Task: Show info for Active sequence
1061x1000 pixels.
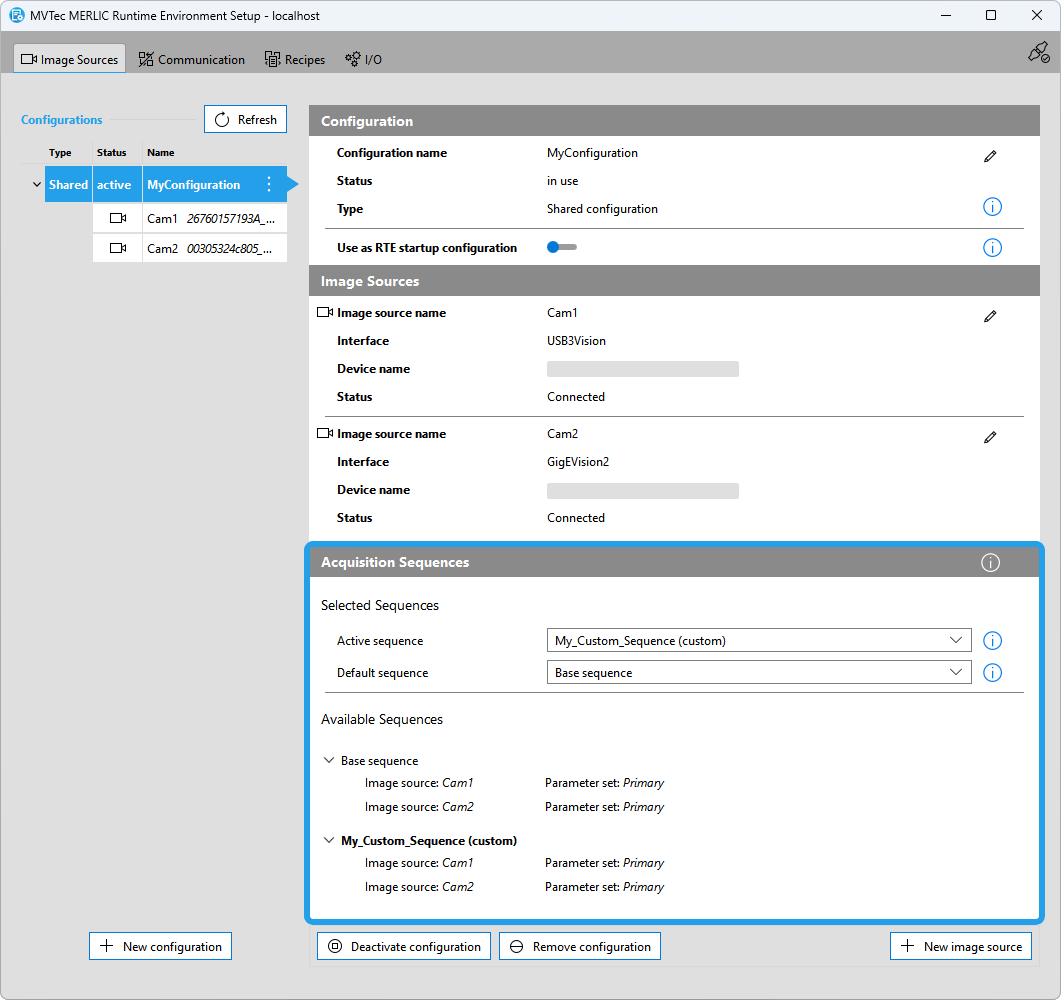Action: tap(992, 641)
